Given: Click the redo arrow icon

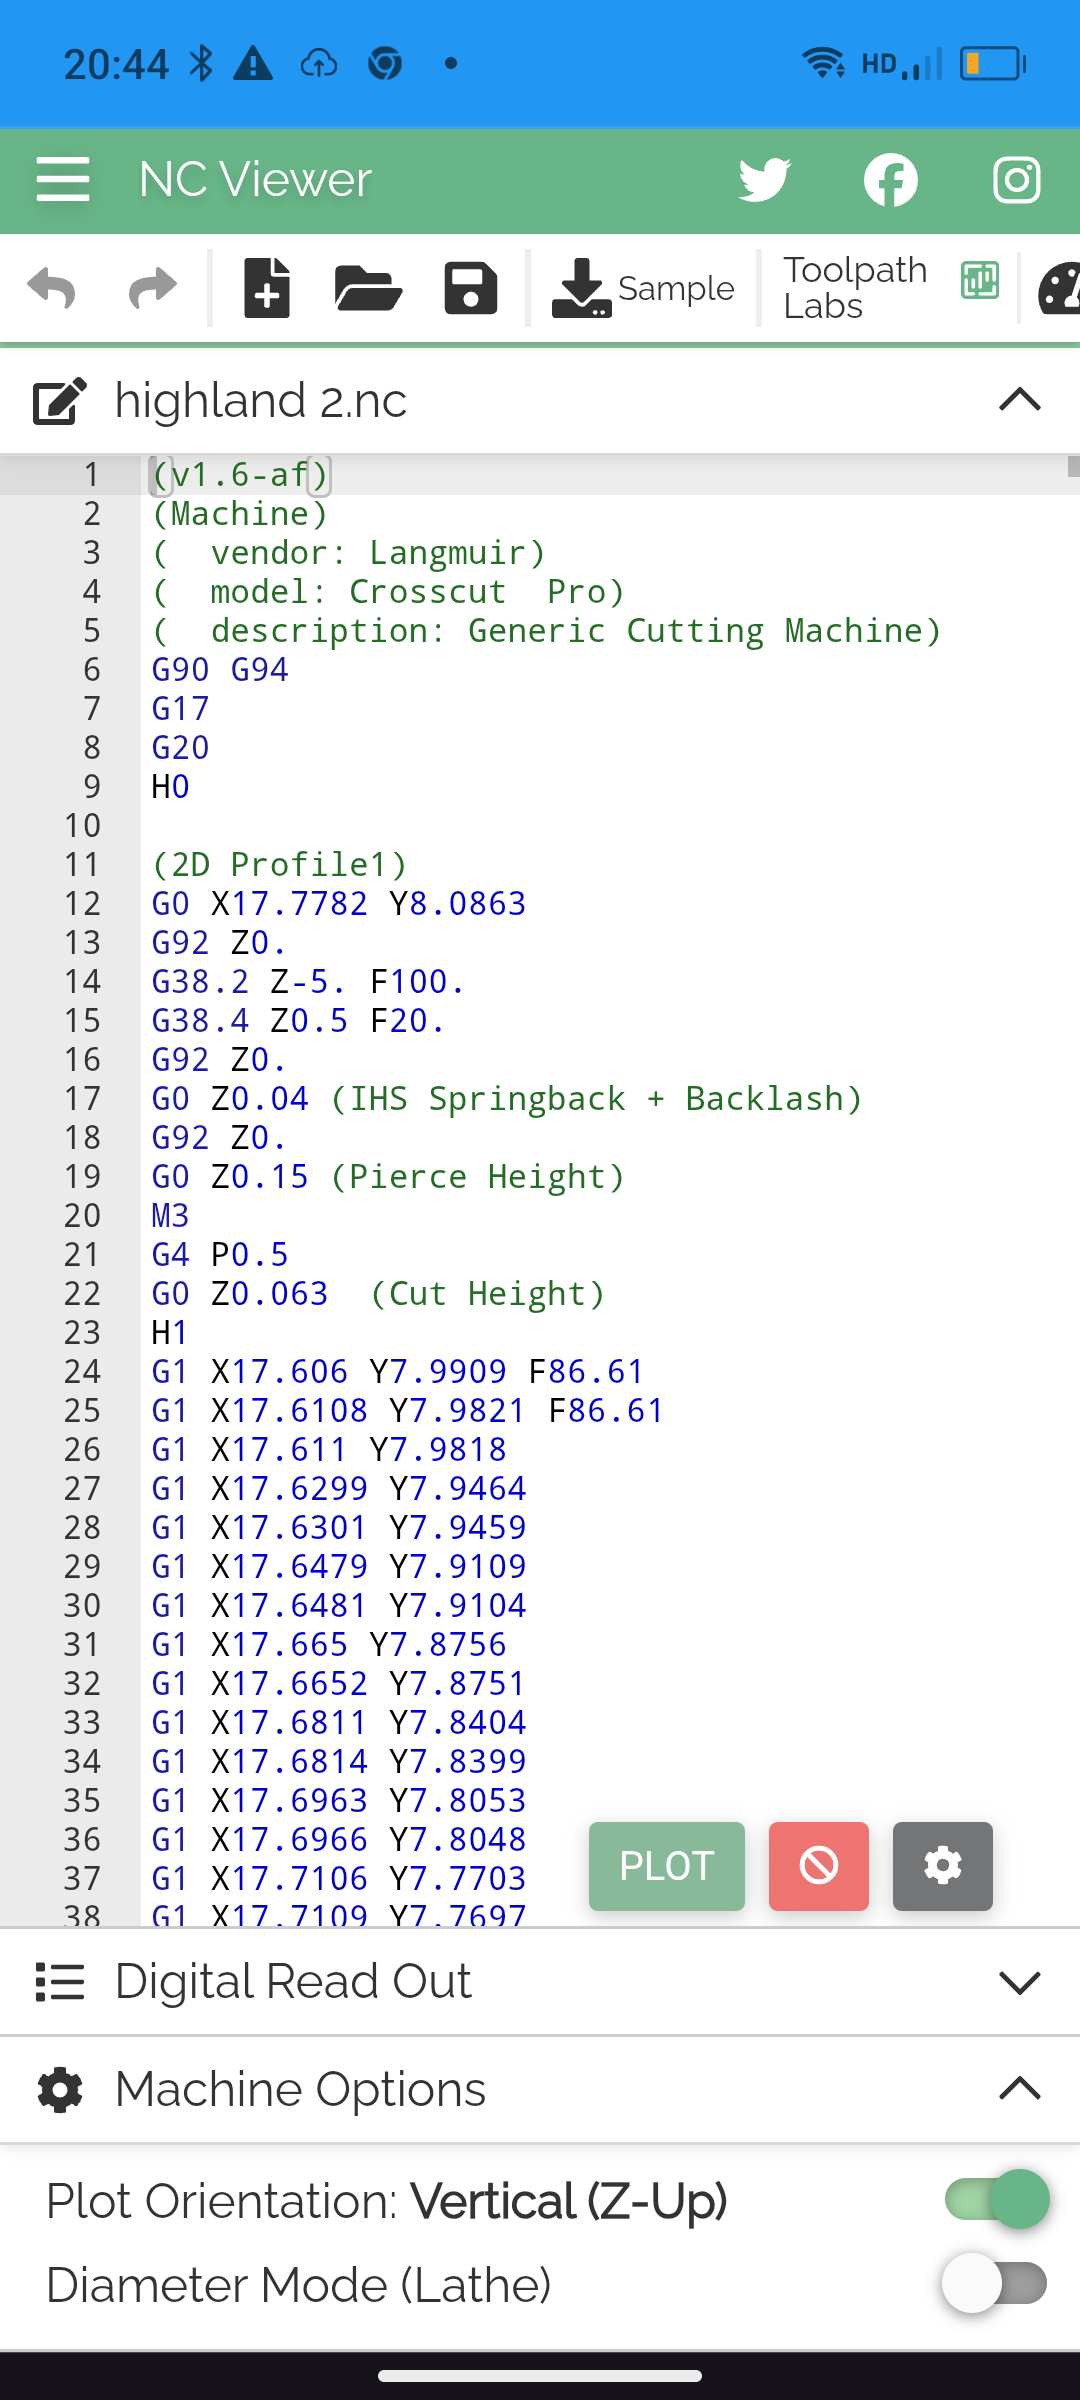Looking at the screenshot, I should pyautogui.click(x=153, y=289).
